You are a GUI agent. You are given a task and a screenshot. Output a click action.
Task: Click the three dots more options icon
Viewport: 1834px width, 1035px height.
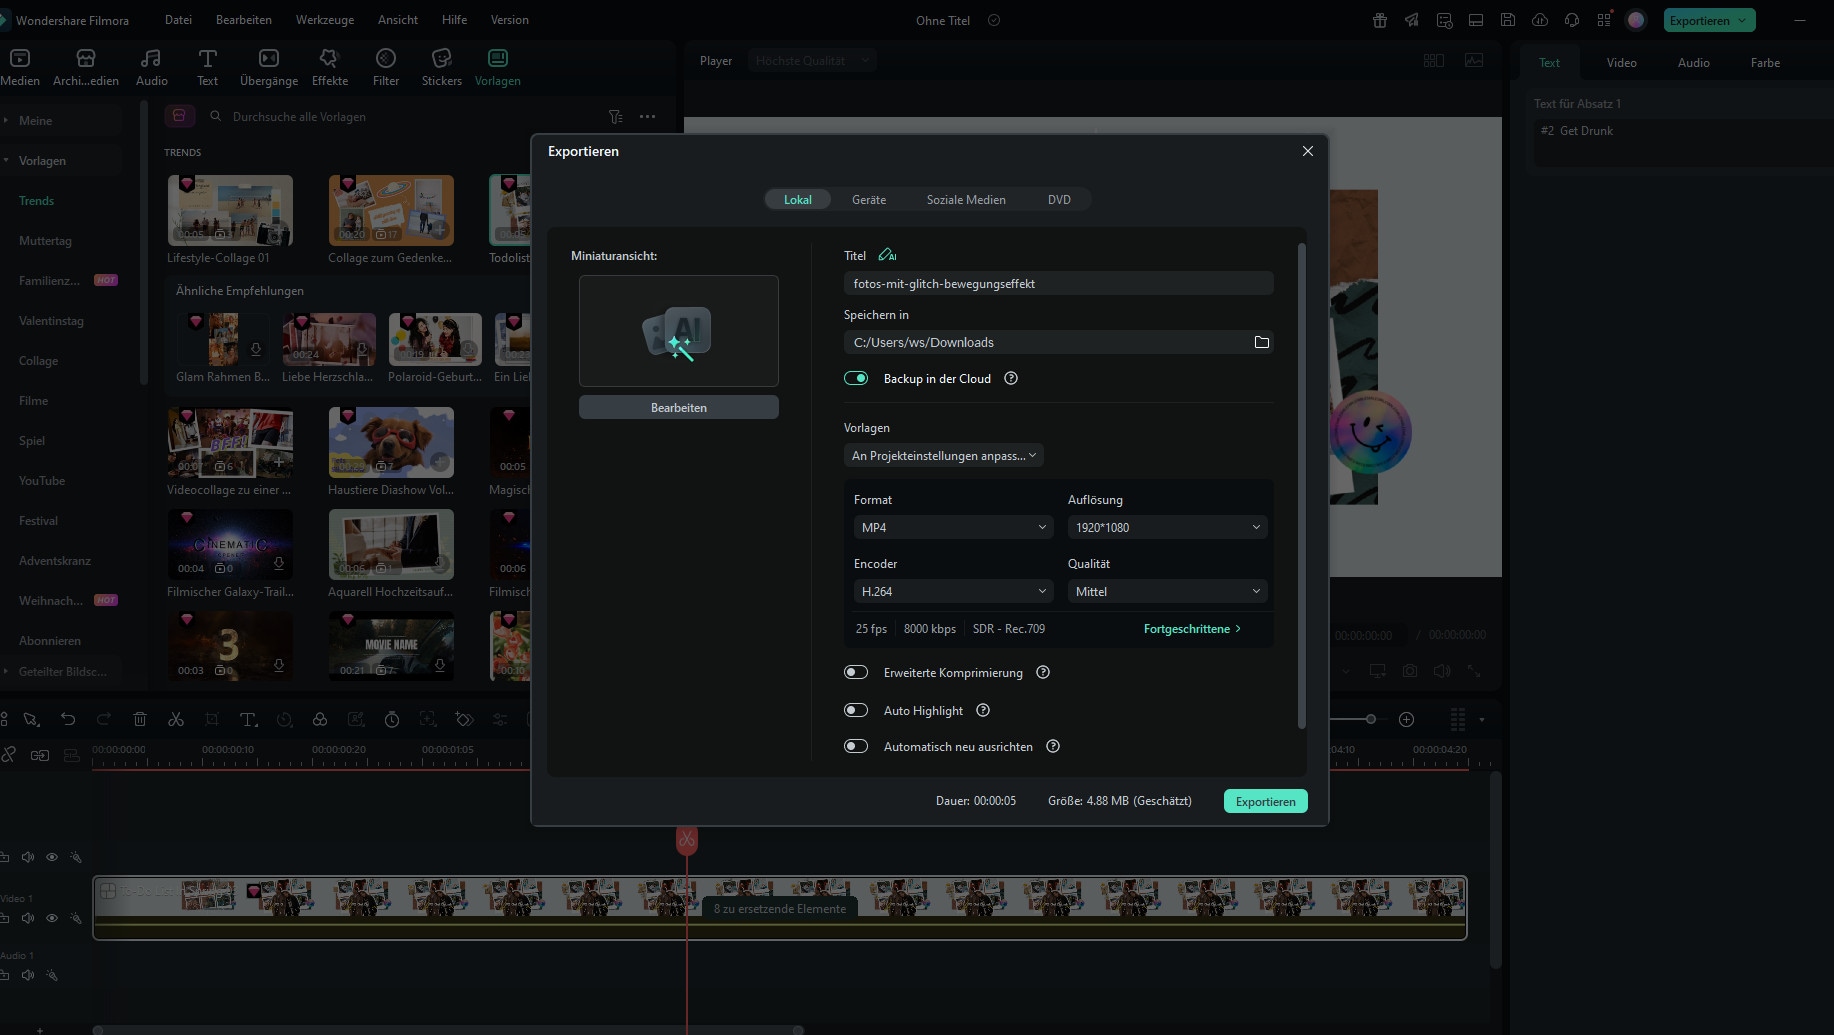click(x=648, y=116)
